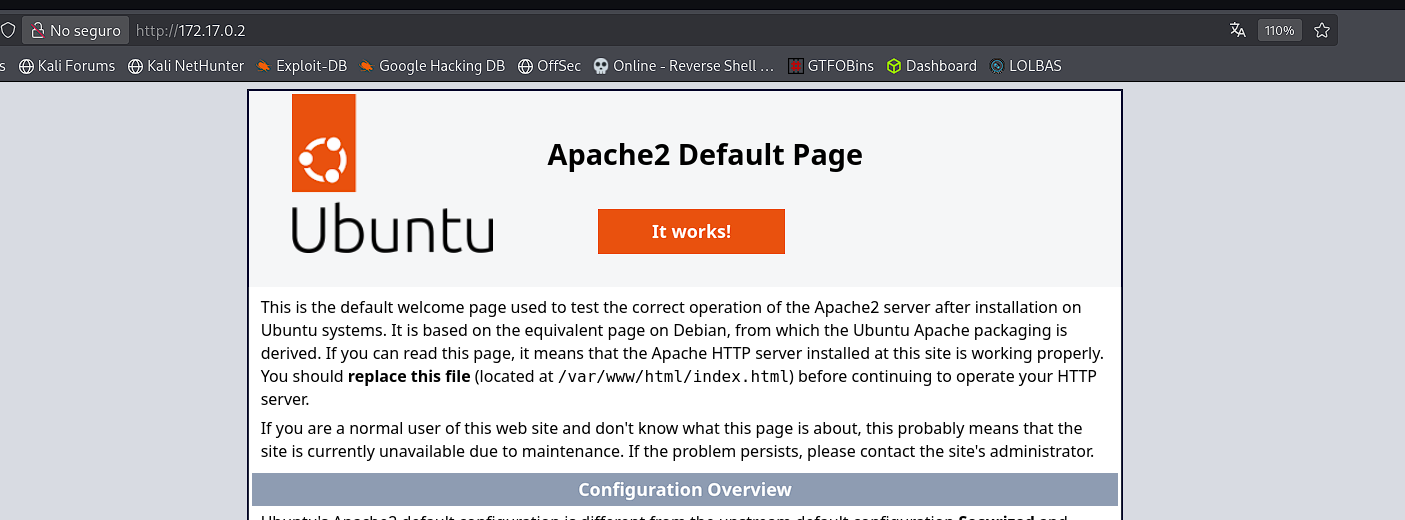Click the OffSec globe icon
The height and width of the screenshot is (520, 1405).
point(525,66)
